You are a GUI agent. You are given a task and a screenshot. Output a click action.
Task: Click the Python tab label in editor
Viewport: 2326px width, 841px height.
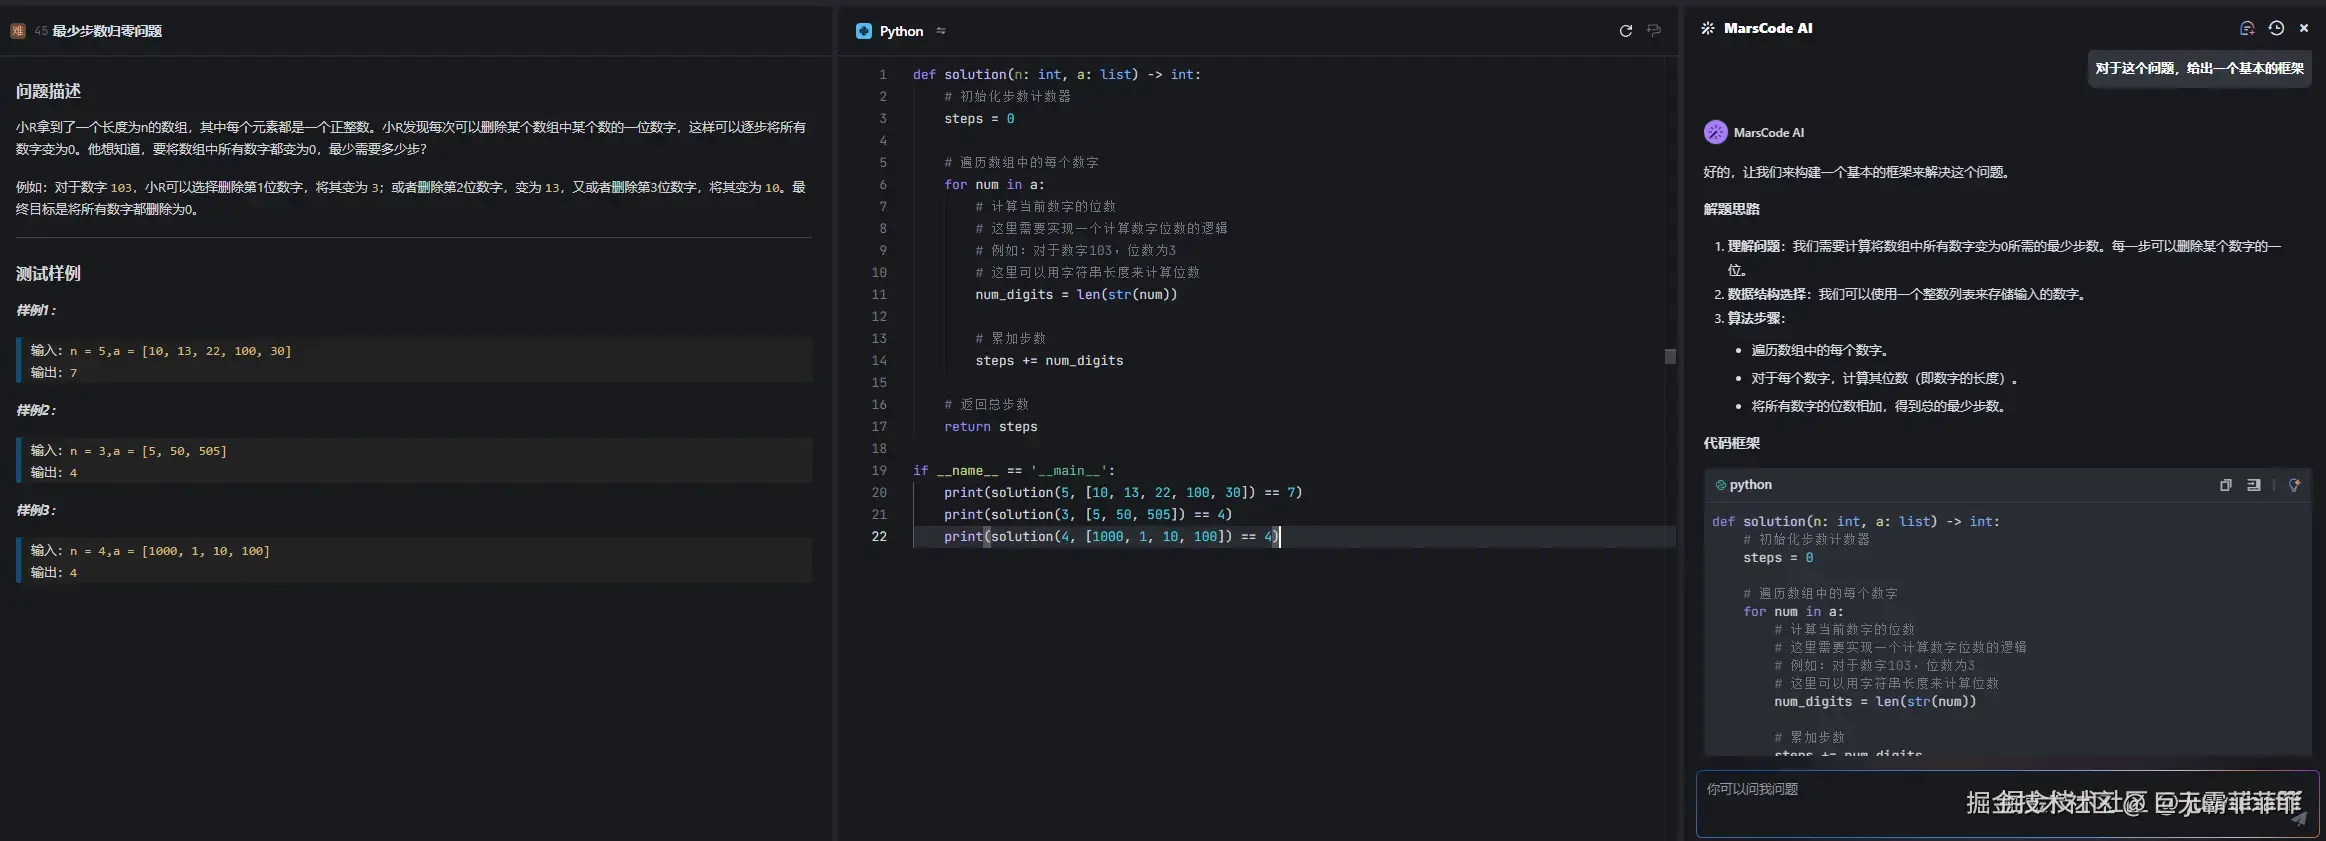pos(901,31)
